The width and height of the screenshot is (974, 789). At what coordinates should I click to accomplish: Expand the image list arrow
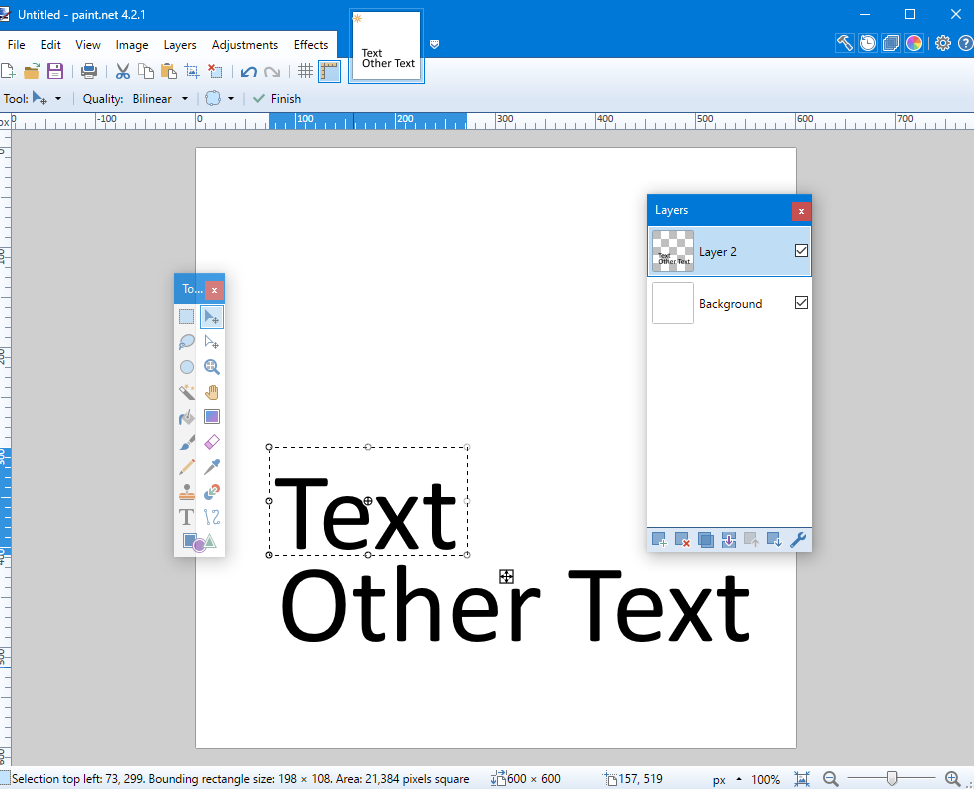[435, 44]
